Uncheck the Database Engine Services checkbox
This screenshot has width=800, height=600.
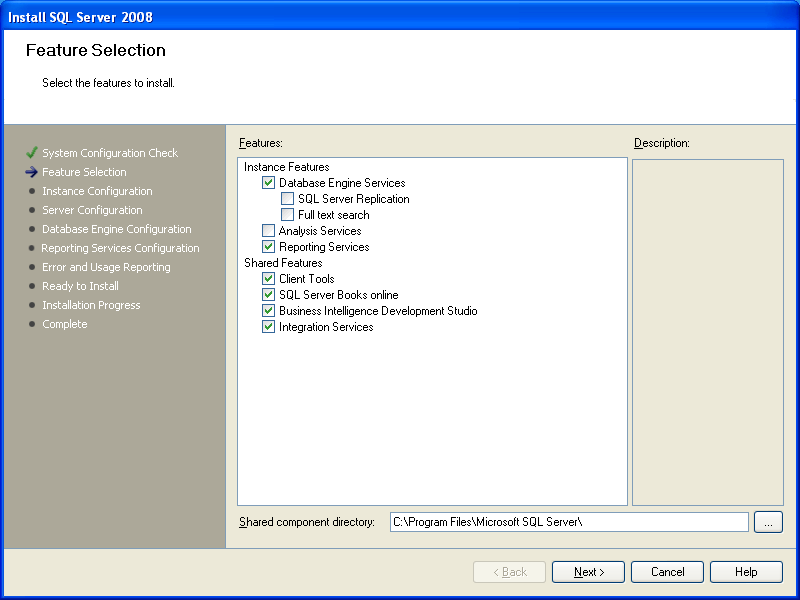point(268,183)
